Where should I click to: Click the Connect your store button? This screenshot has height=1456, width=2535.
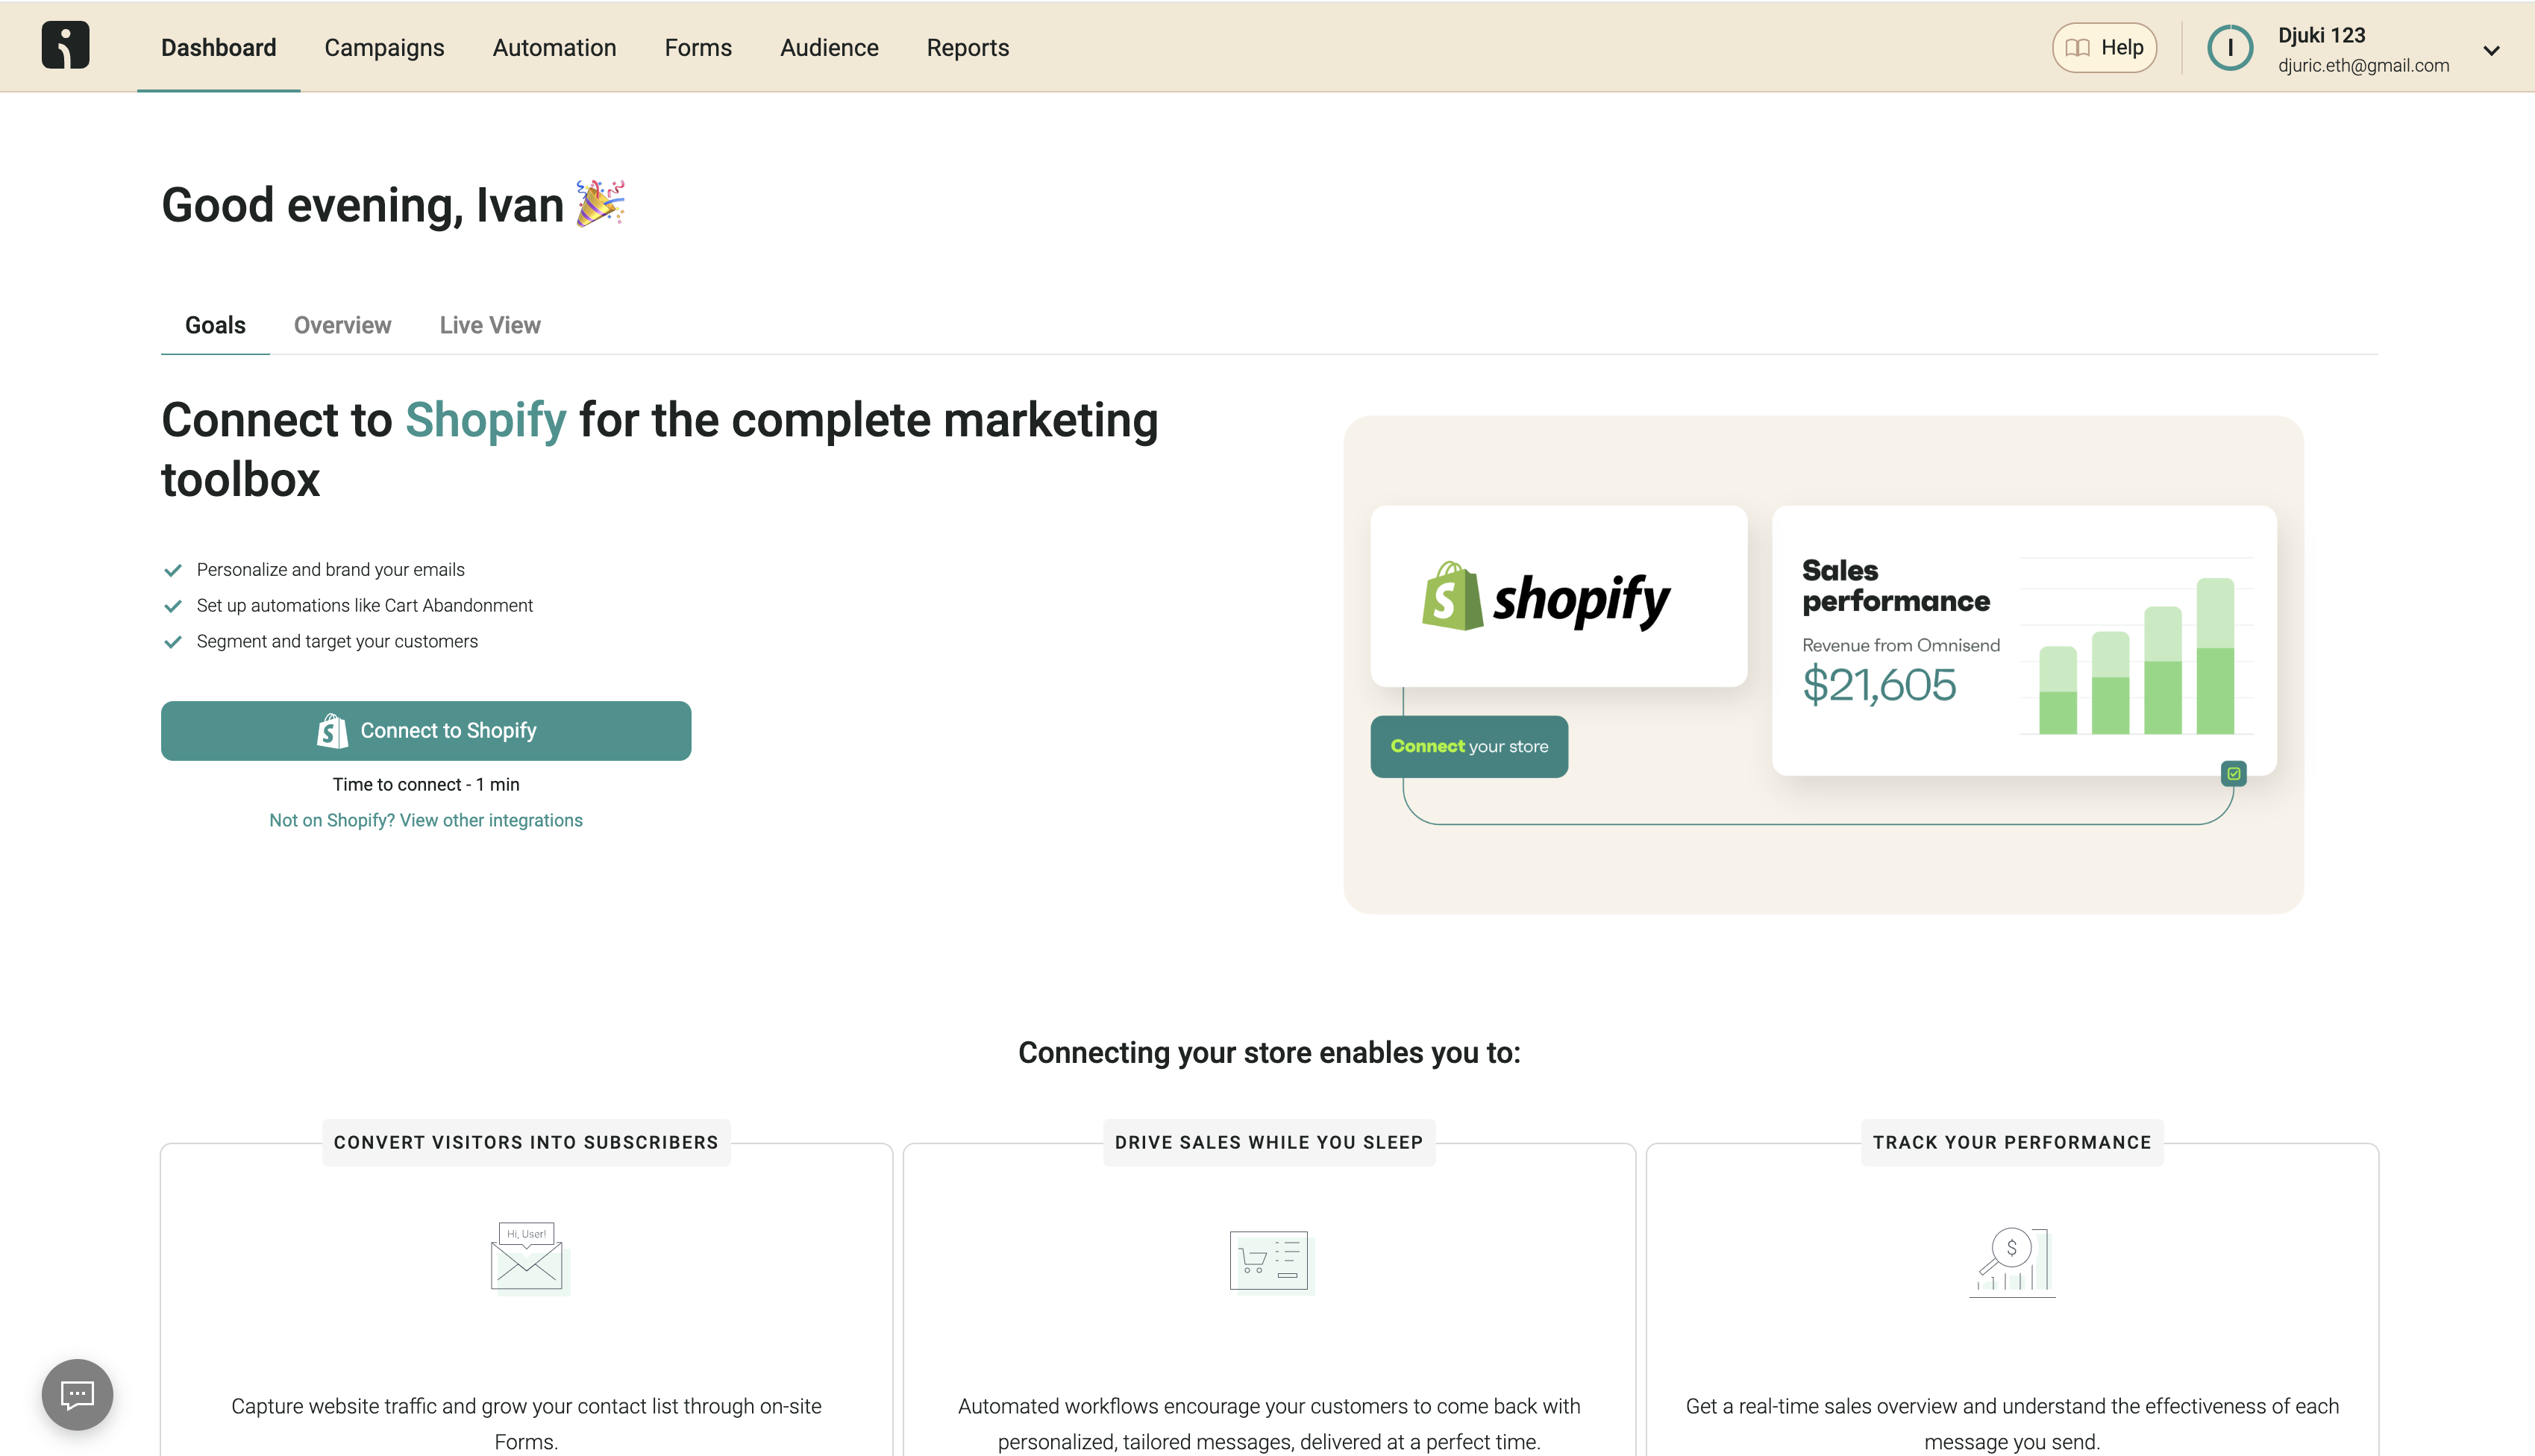coord(1468,746)
